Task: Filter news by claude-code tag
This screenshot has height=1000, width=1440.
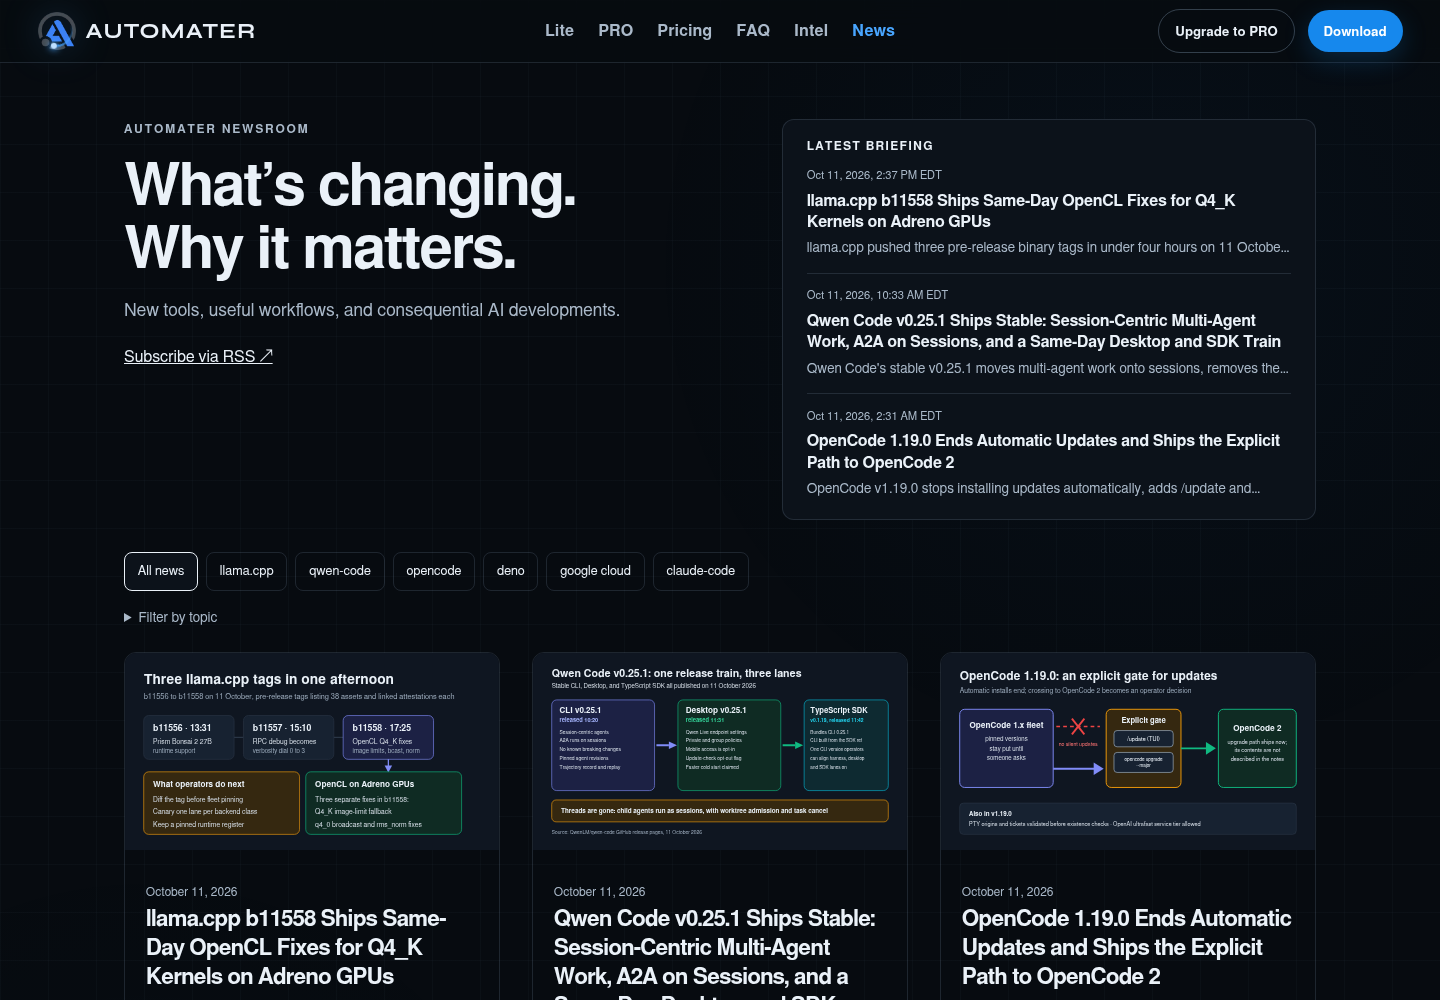Action: coord(700,571)
